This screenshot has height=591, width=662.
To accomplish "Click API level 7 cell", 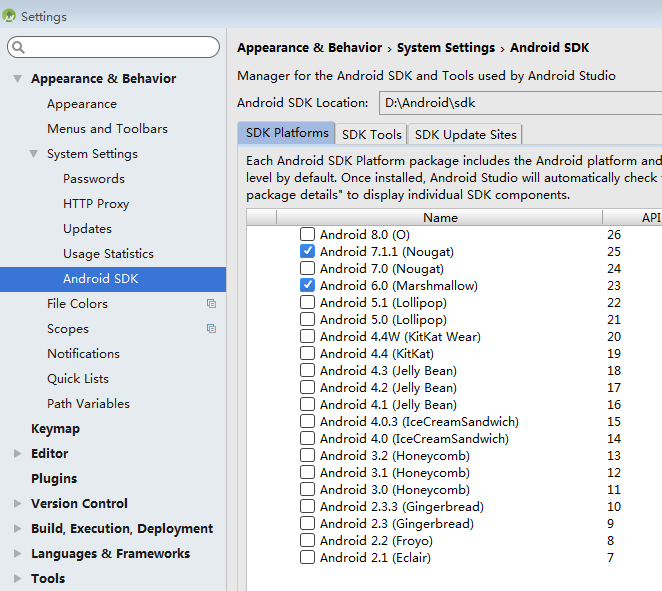I will click(x=610, y=558).
